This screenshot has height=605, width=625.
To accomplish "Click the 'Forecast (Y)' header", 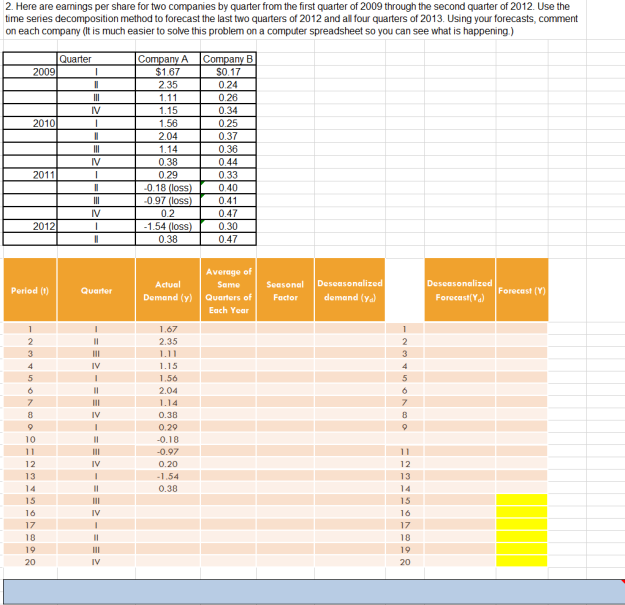I will click(x=522, y=290).
